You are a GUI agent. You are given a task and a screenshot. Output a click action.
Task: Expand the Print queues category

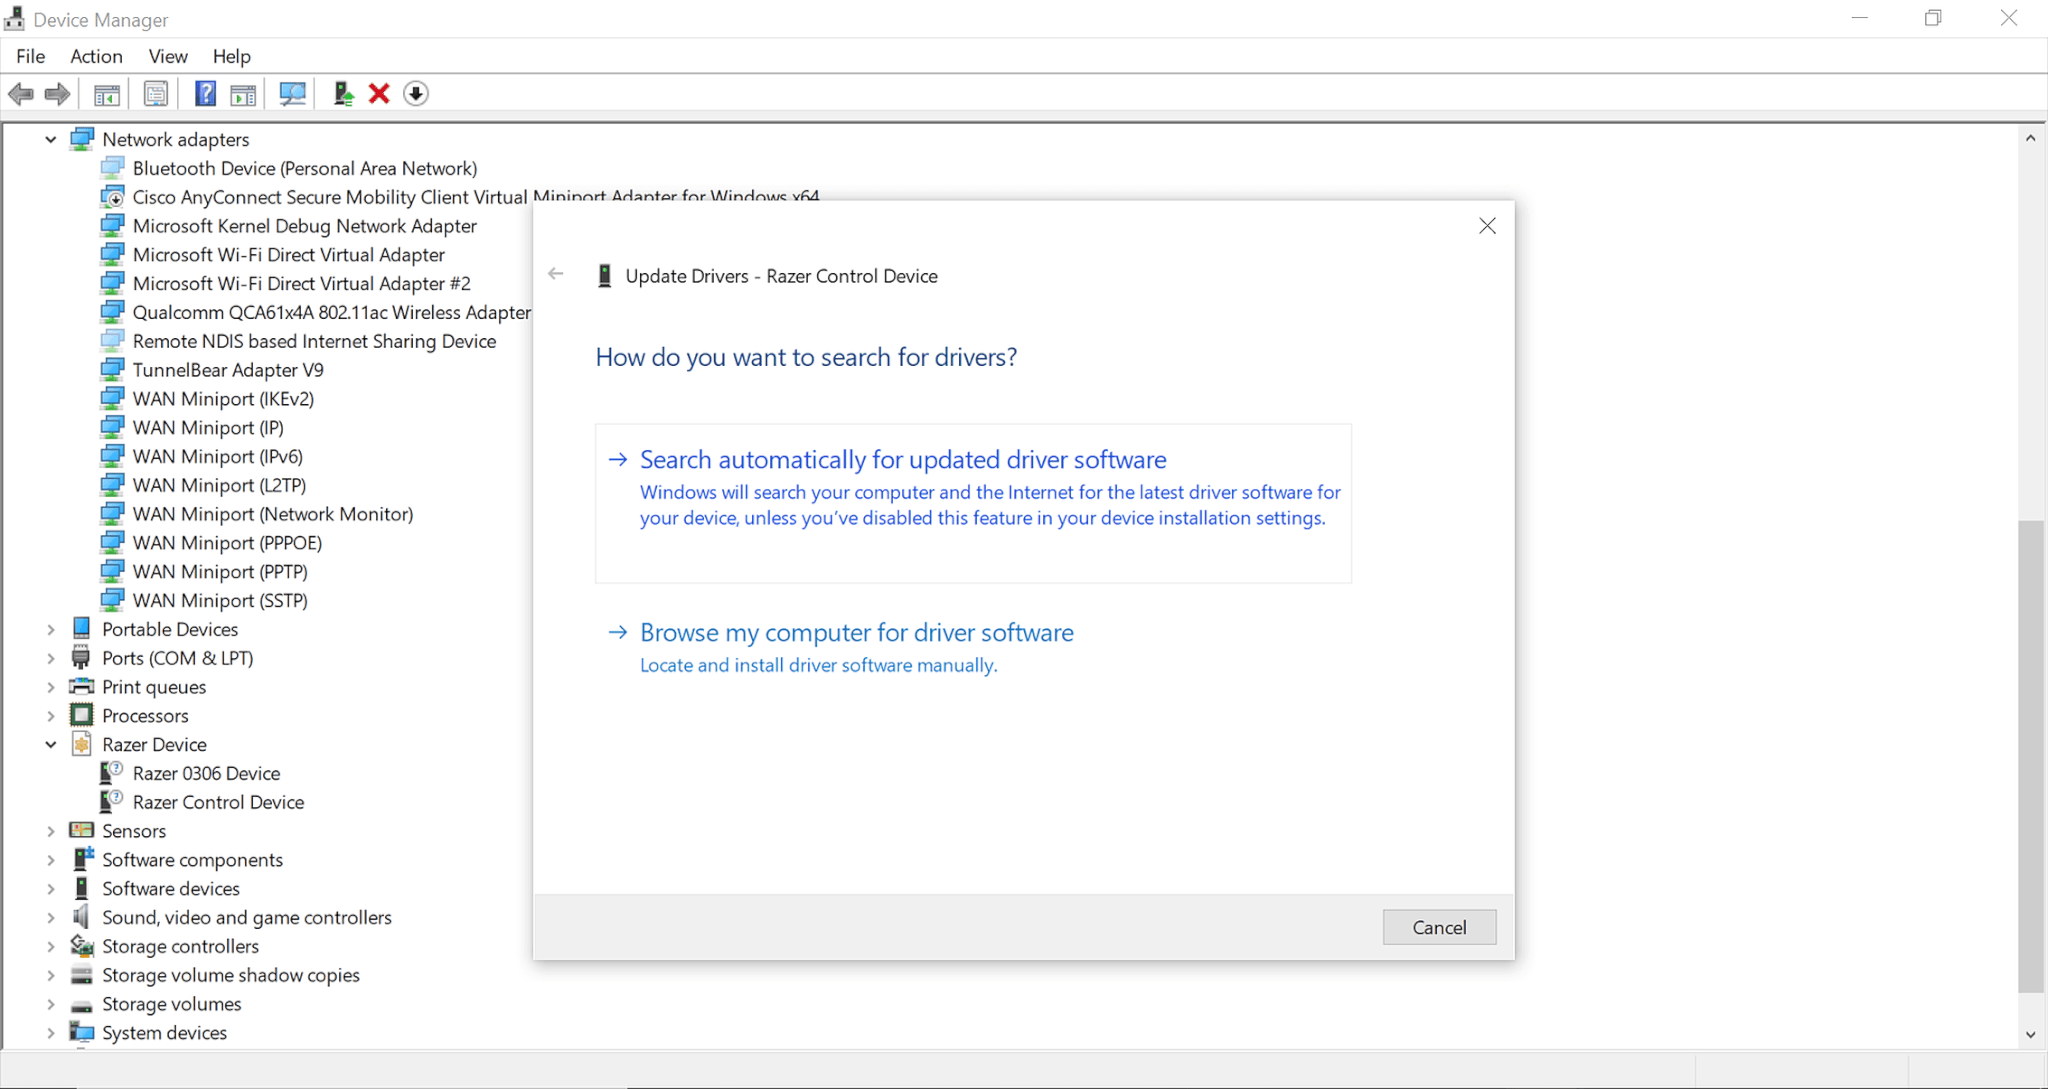(51, 688)
